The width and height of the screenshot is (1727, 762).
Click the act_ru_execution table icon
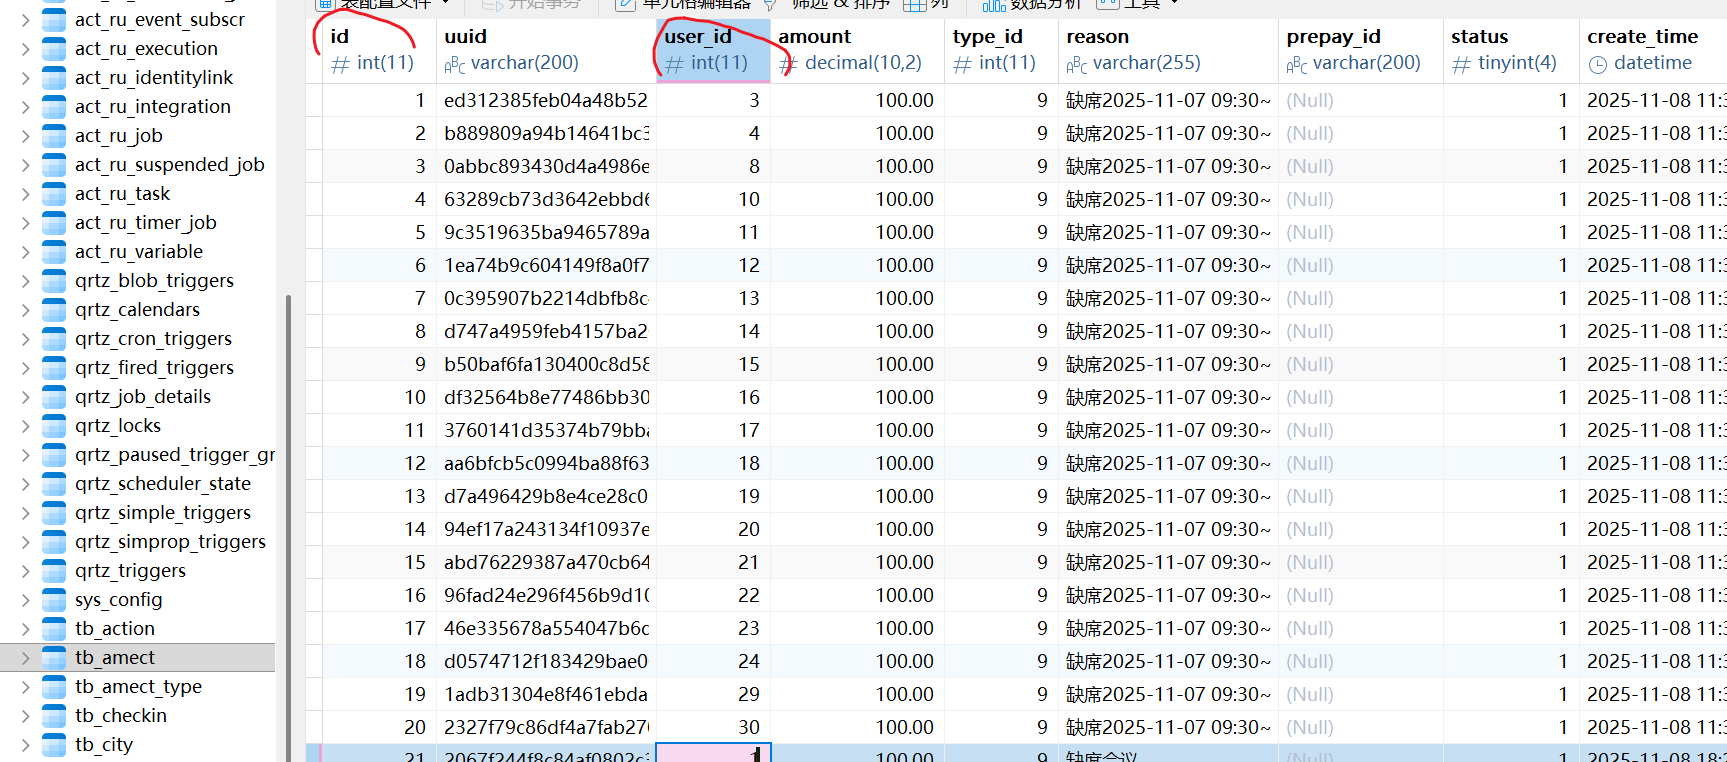coord(55,49)
